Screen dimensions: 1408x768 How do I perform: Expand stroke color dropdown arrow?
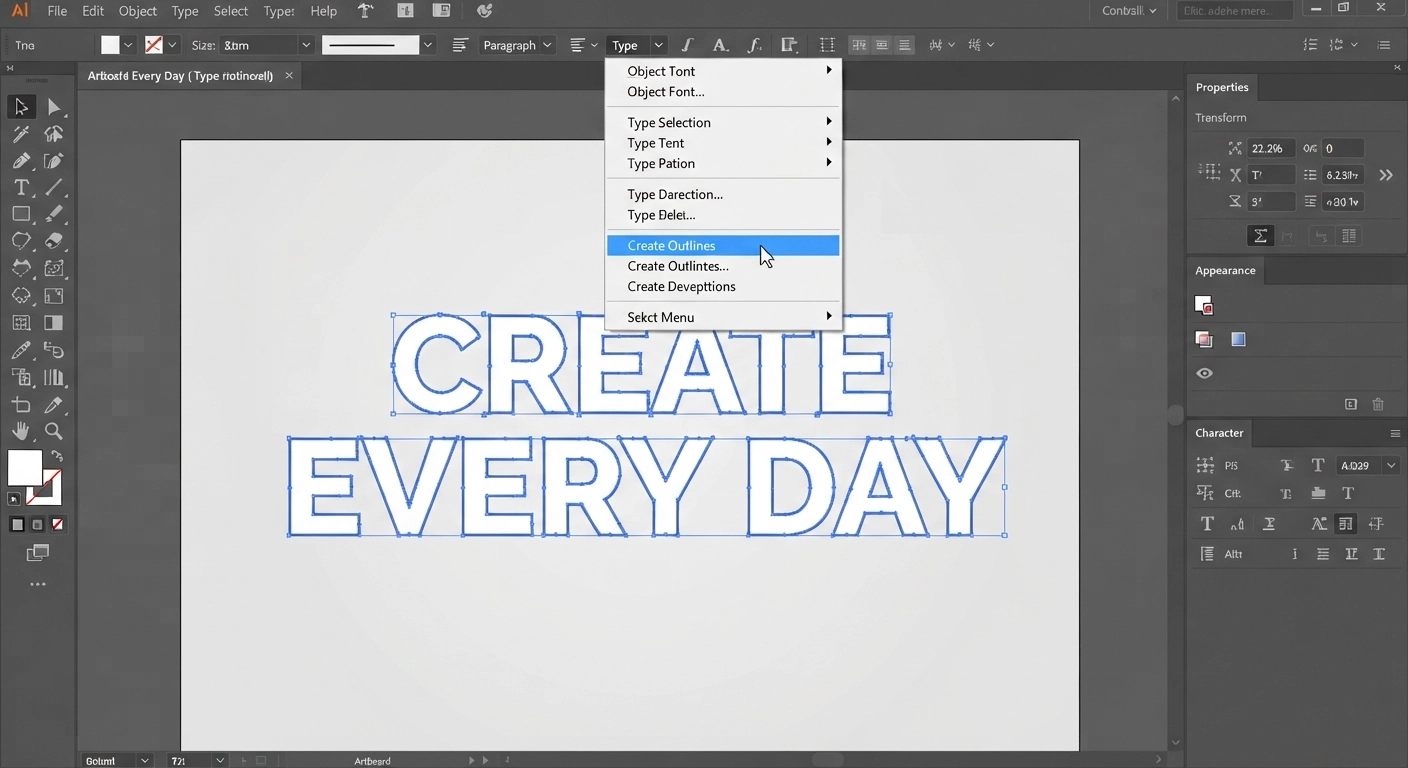173,45
